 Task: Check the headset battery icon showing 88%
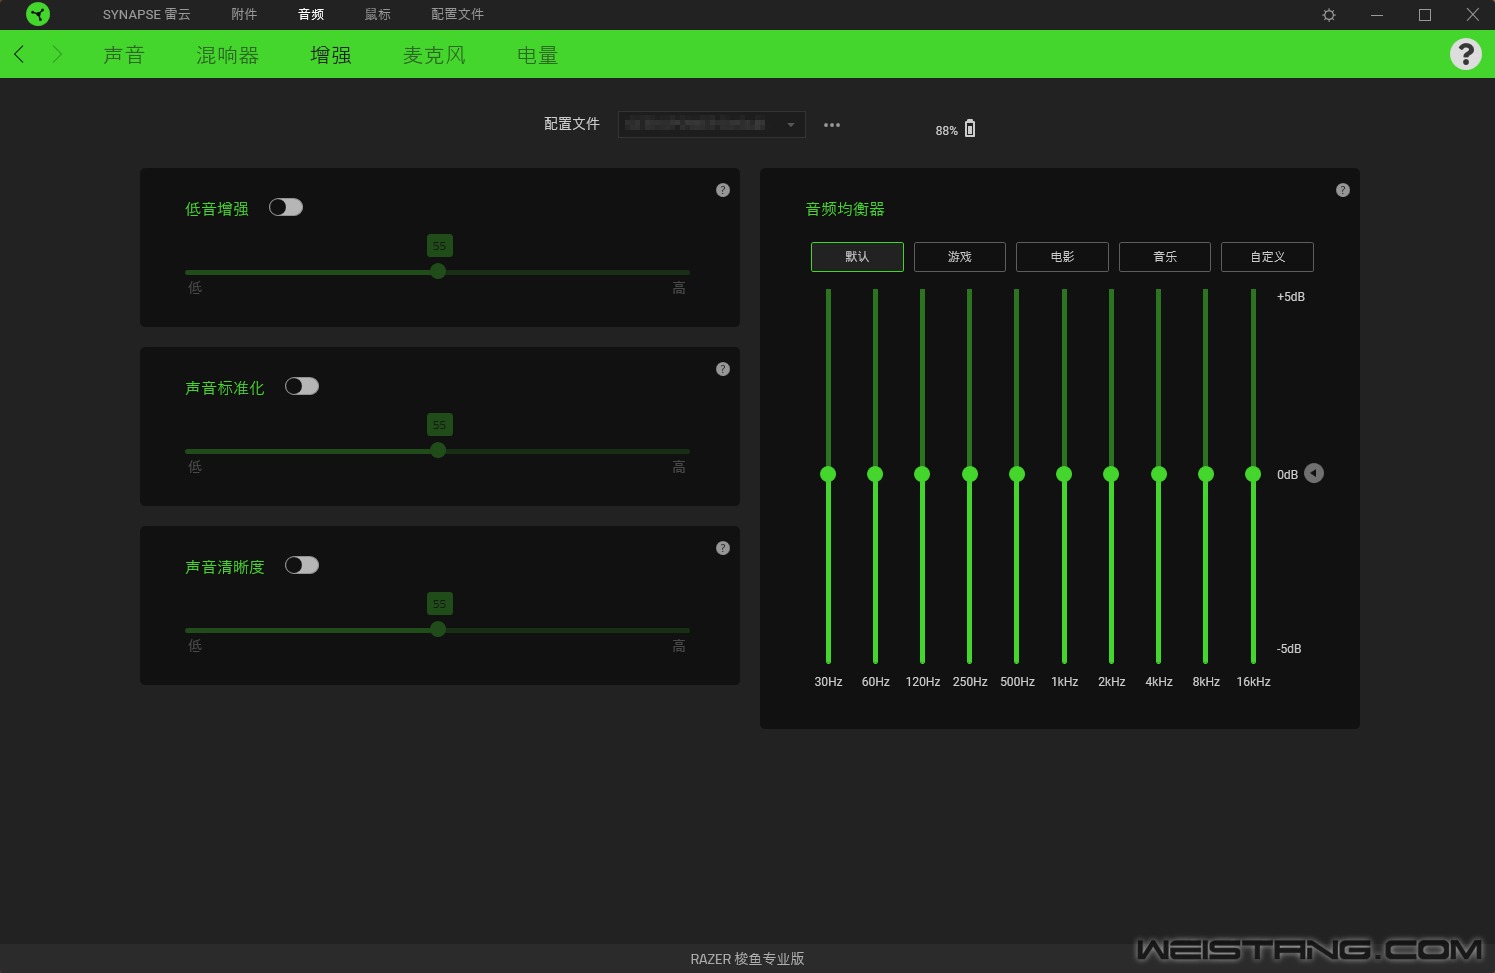coord(970,128)
